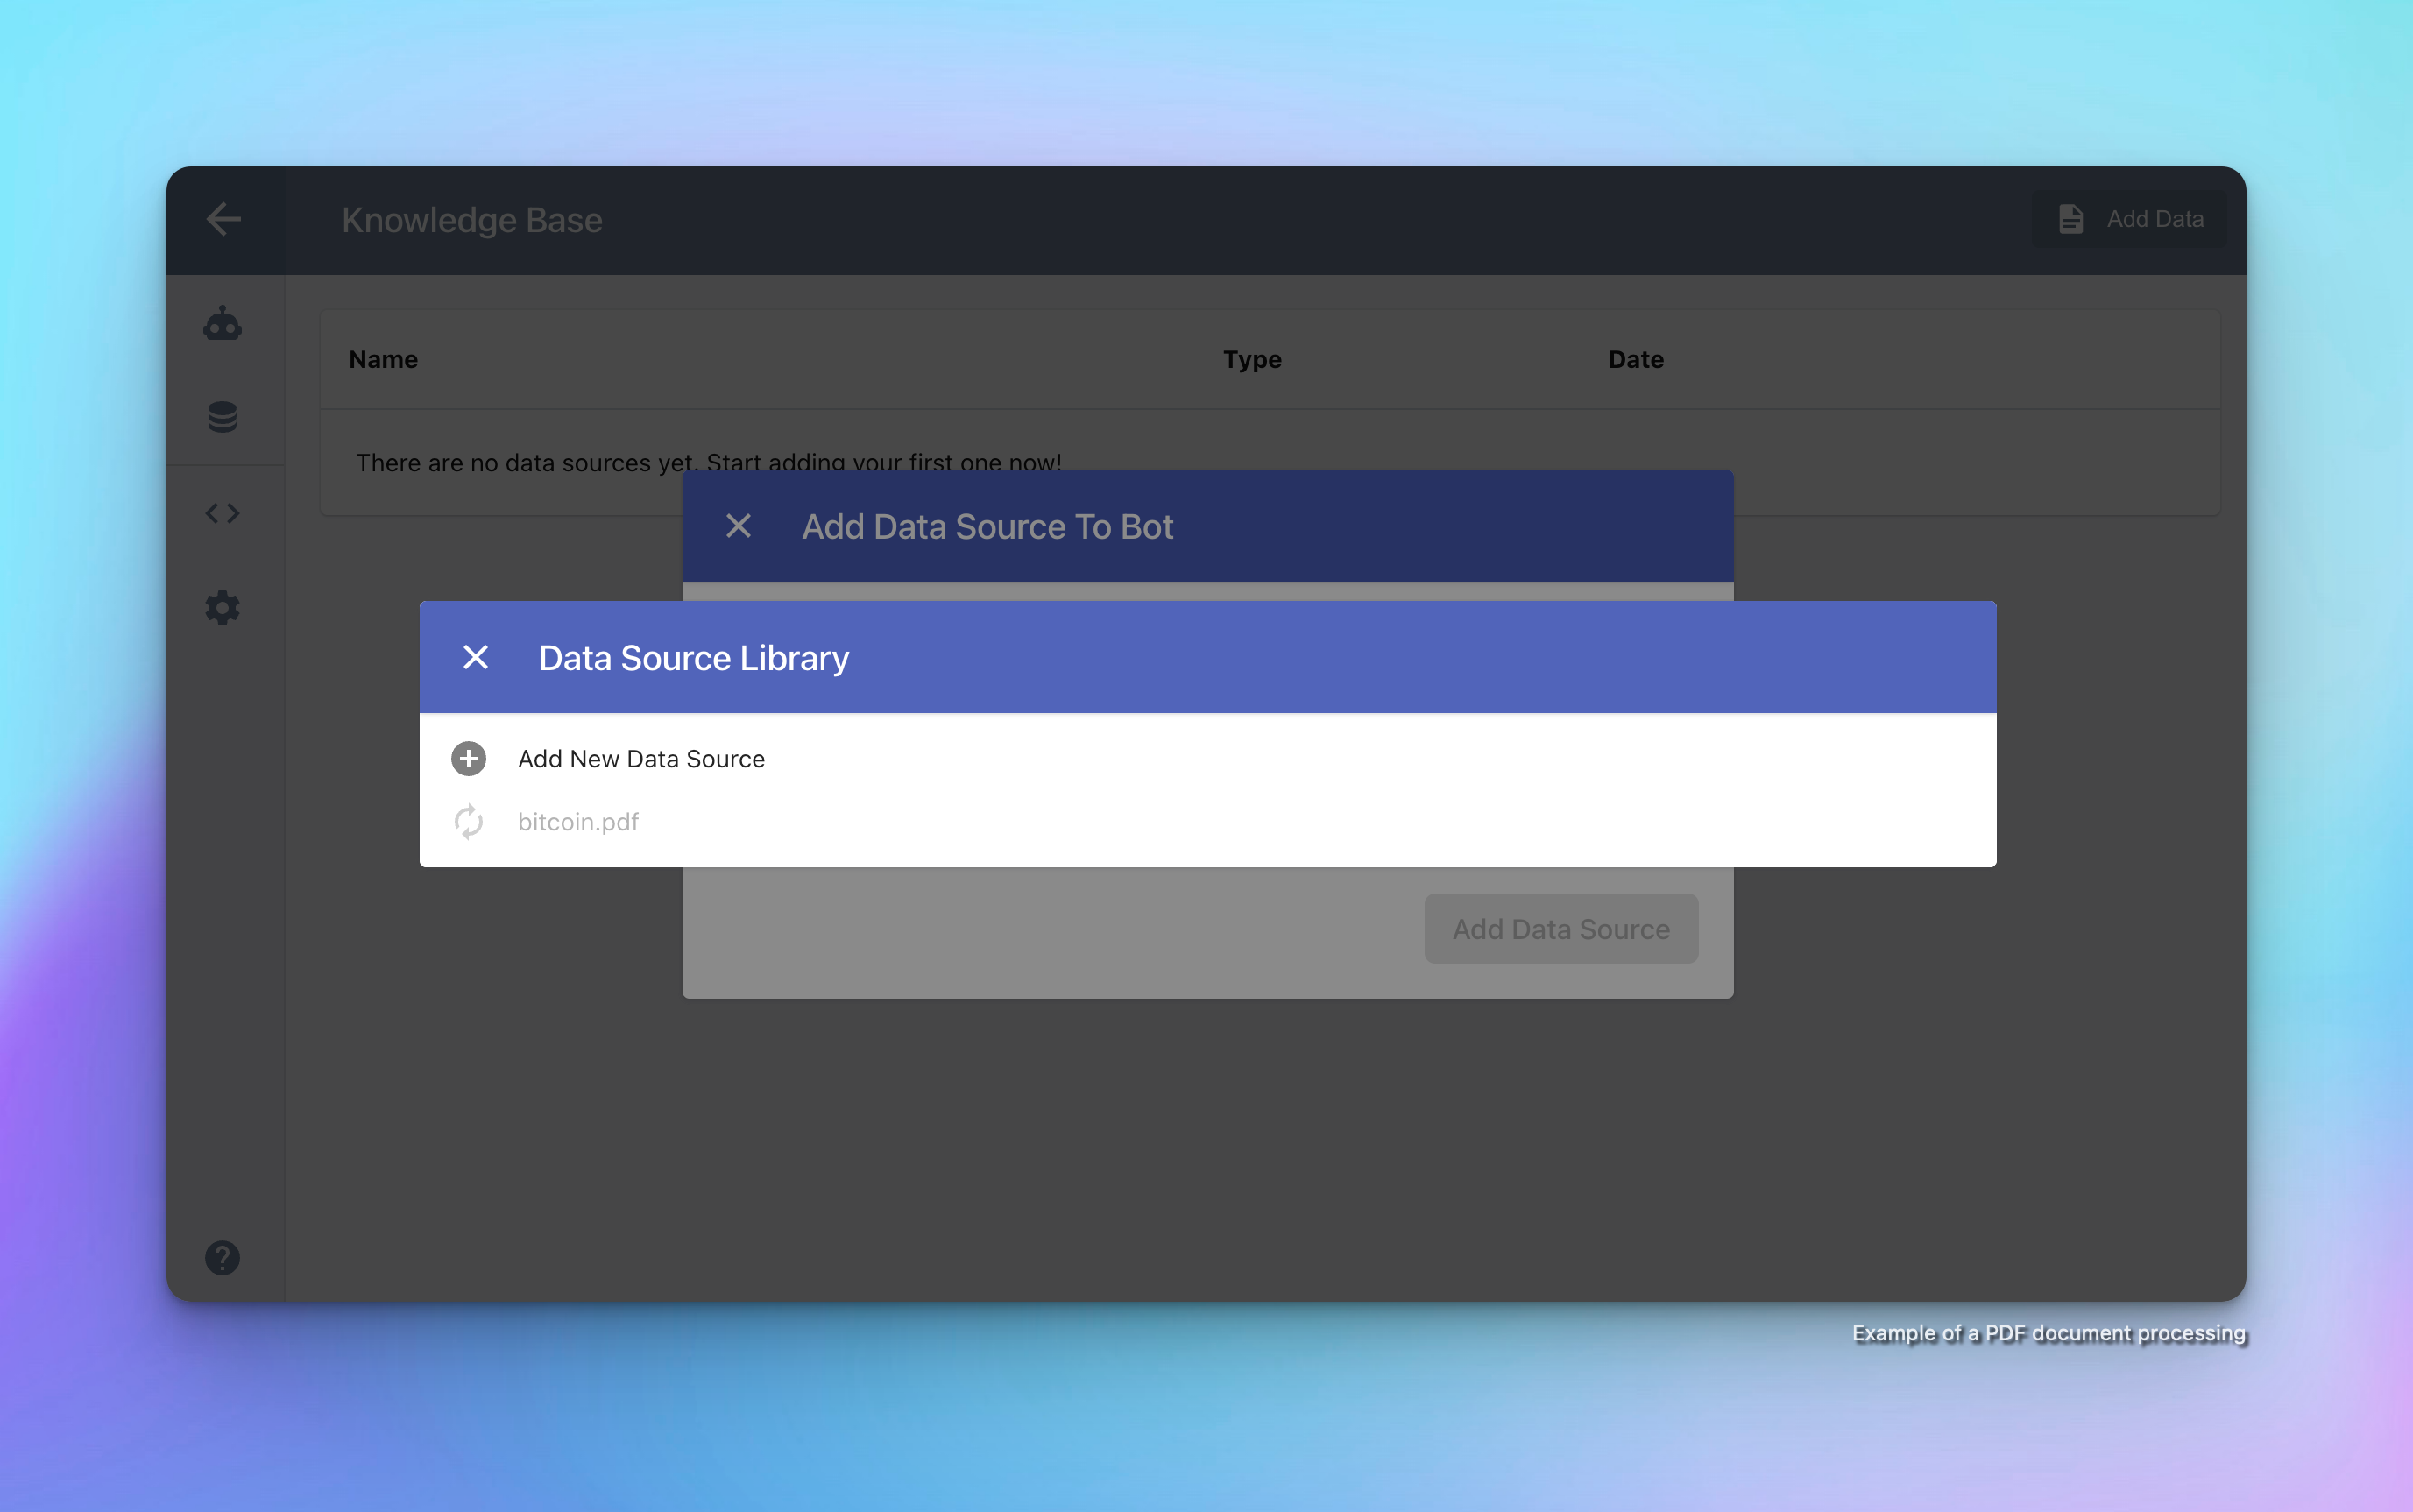Click the Type column header
This screenshot has height=1512, width=2413.
1251,357
